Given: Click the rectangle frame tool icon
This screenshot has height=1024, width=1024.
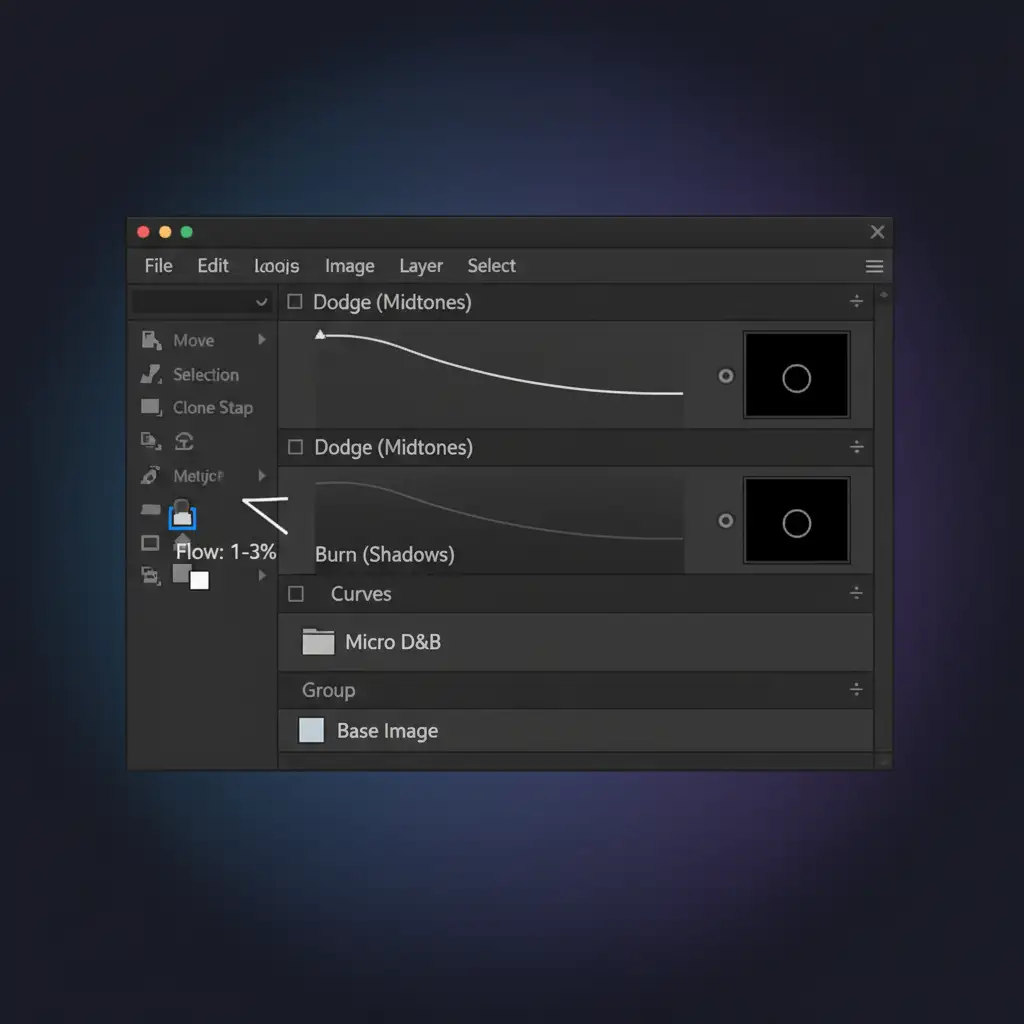Looking at the screenshot, I should 151,543.
